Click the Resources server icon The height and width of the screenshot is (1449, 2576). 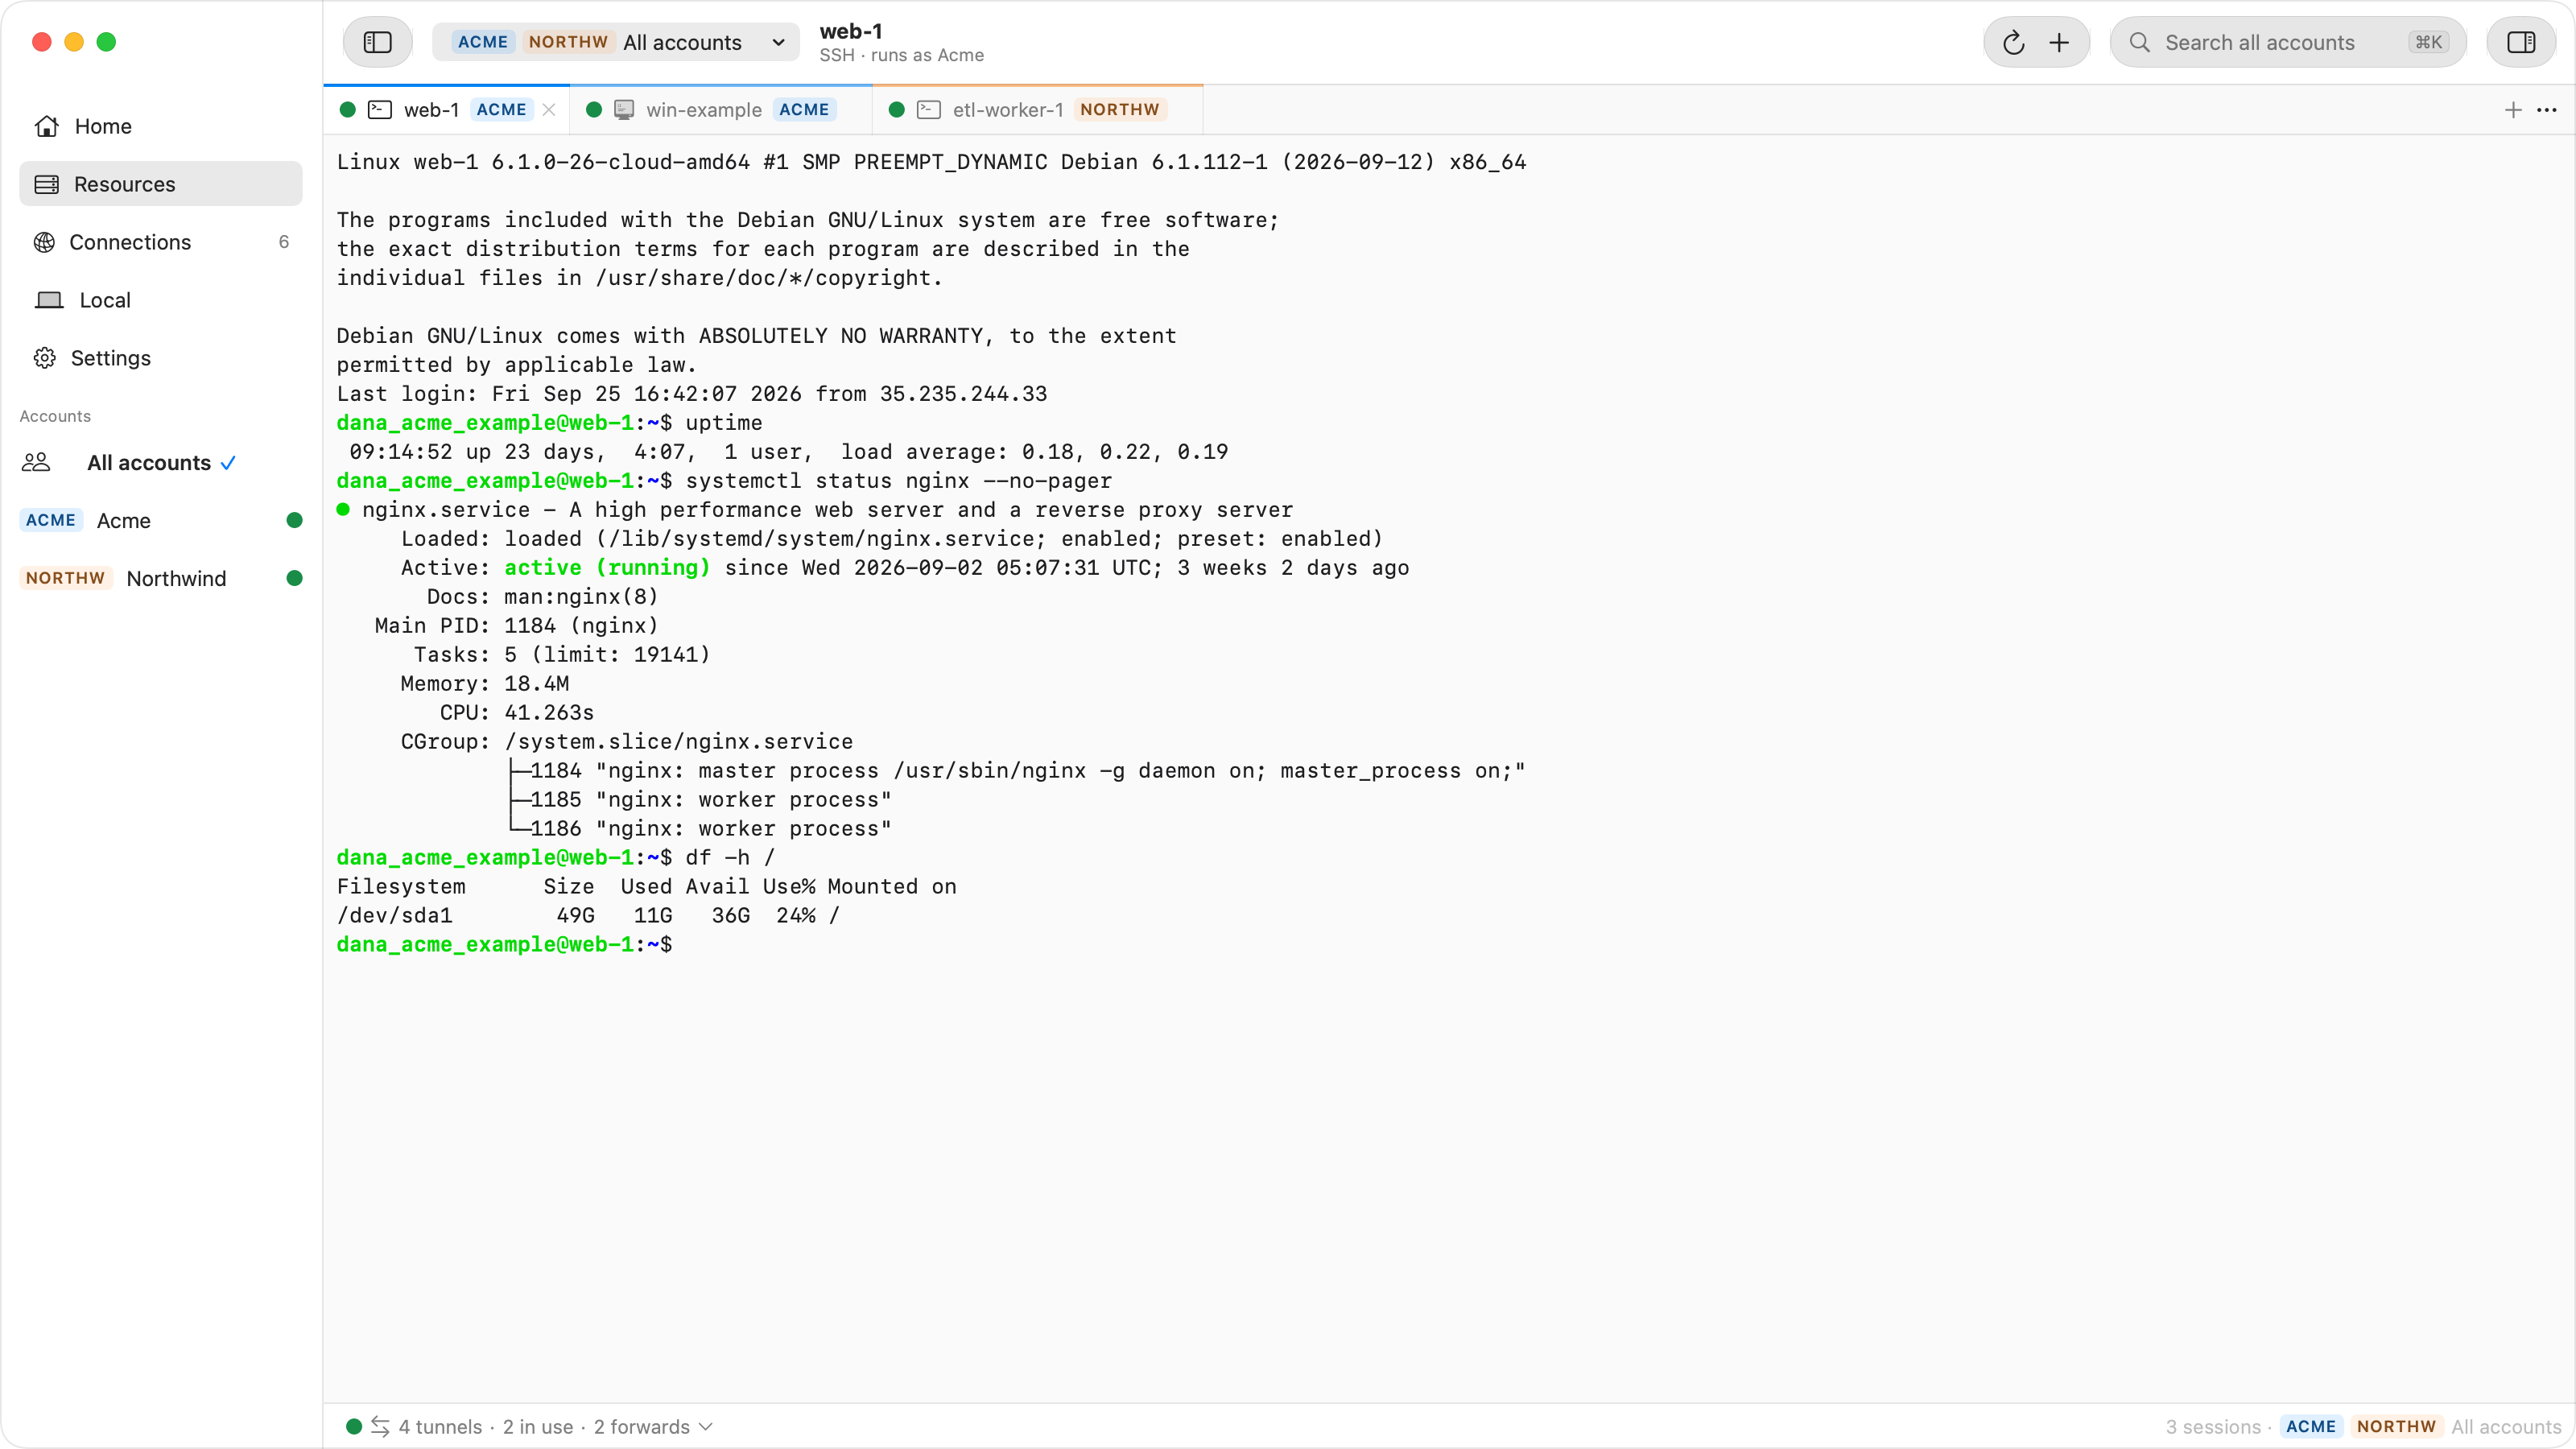pyautogui.click(x=46, y=184)
